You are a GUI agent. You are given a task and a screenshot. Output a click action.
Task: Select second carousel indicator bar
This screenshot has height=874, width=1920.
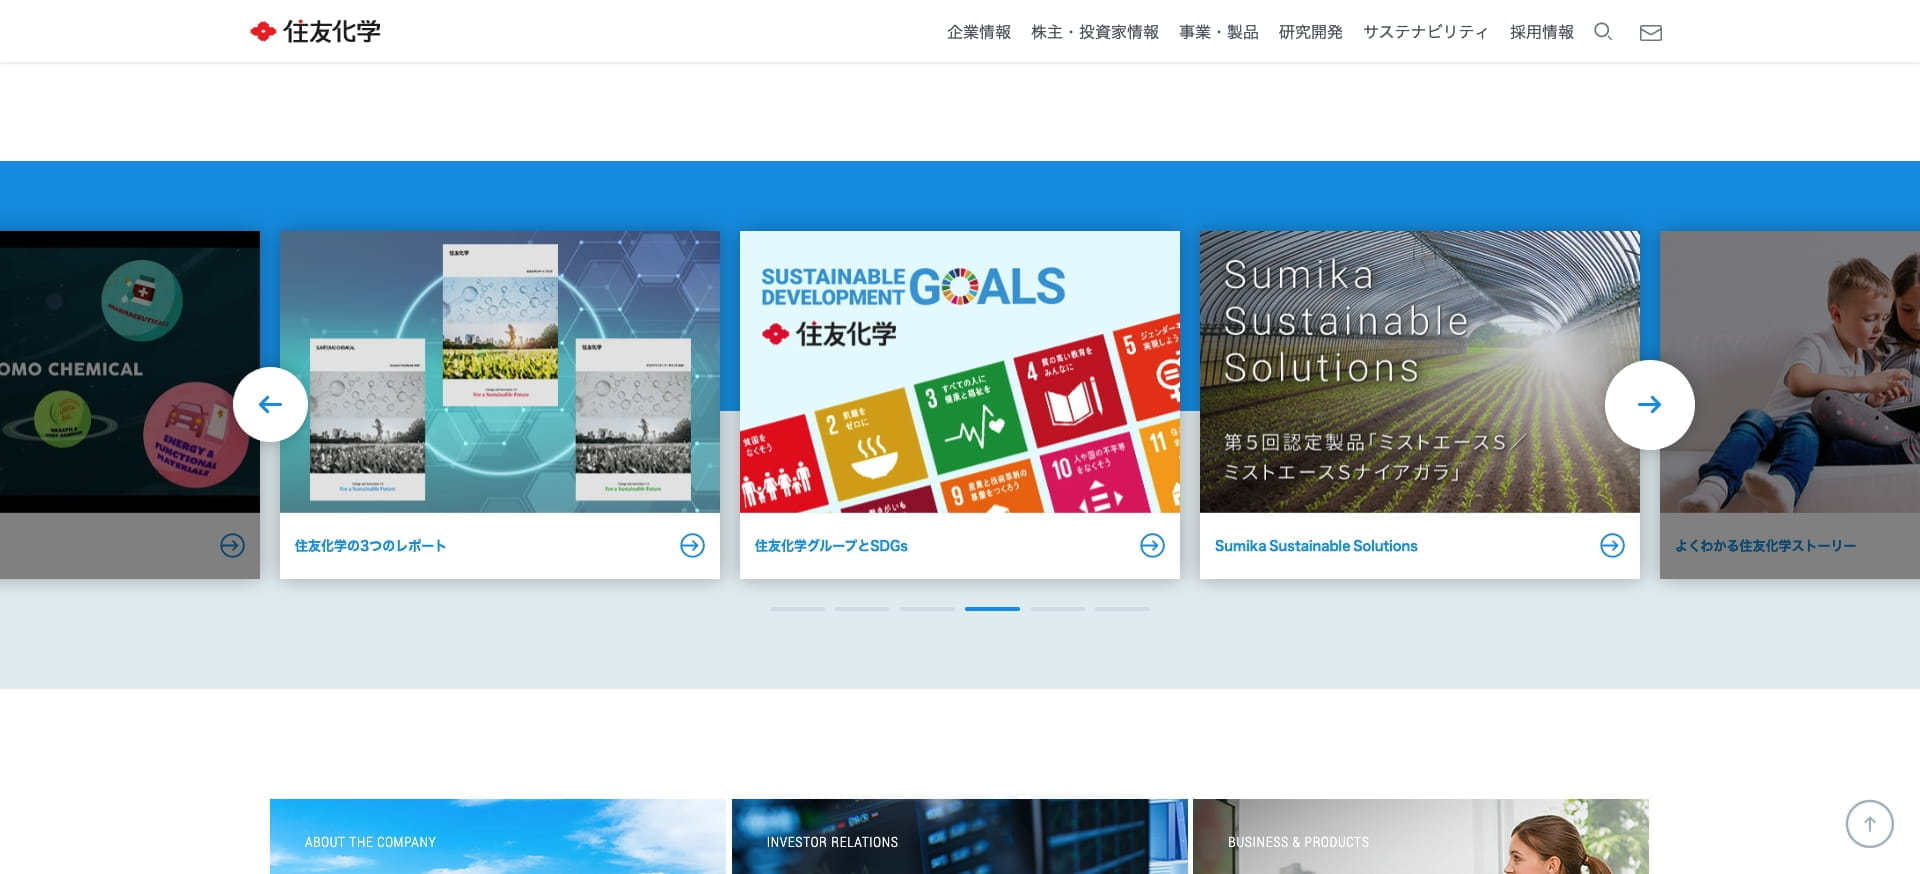pyautogui.click(x=862, y=609)
